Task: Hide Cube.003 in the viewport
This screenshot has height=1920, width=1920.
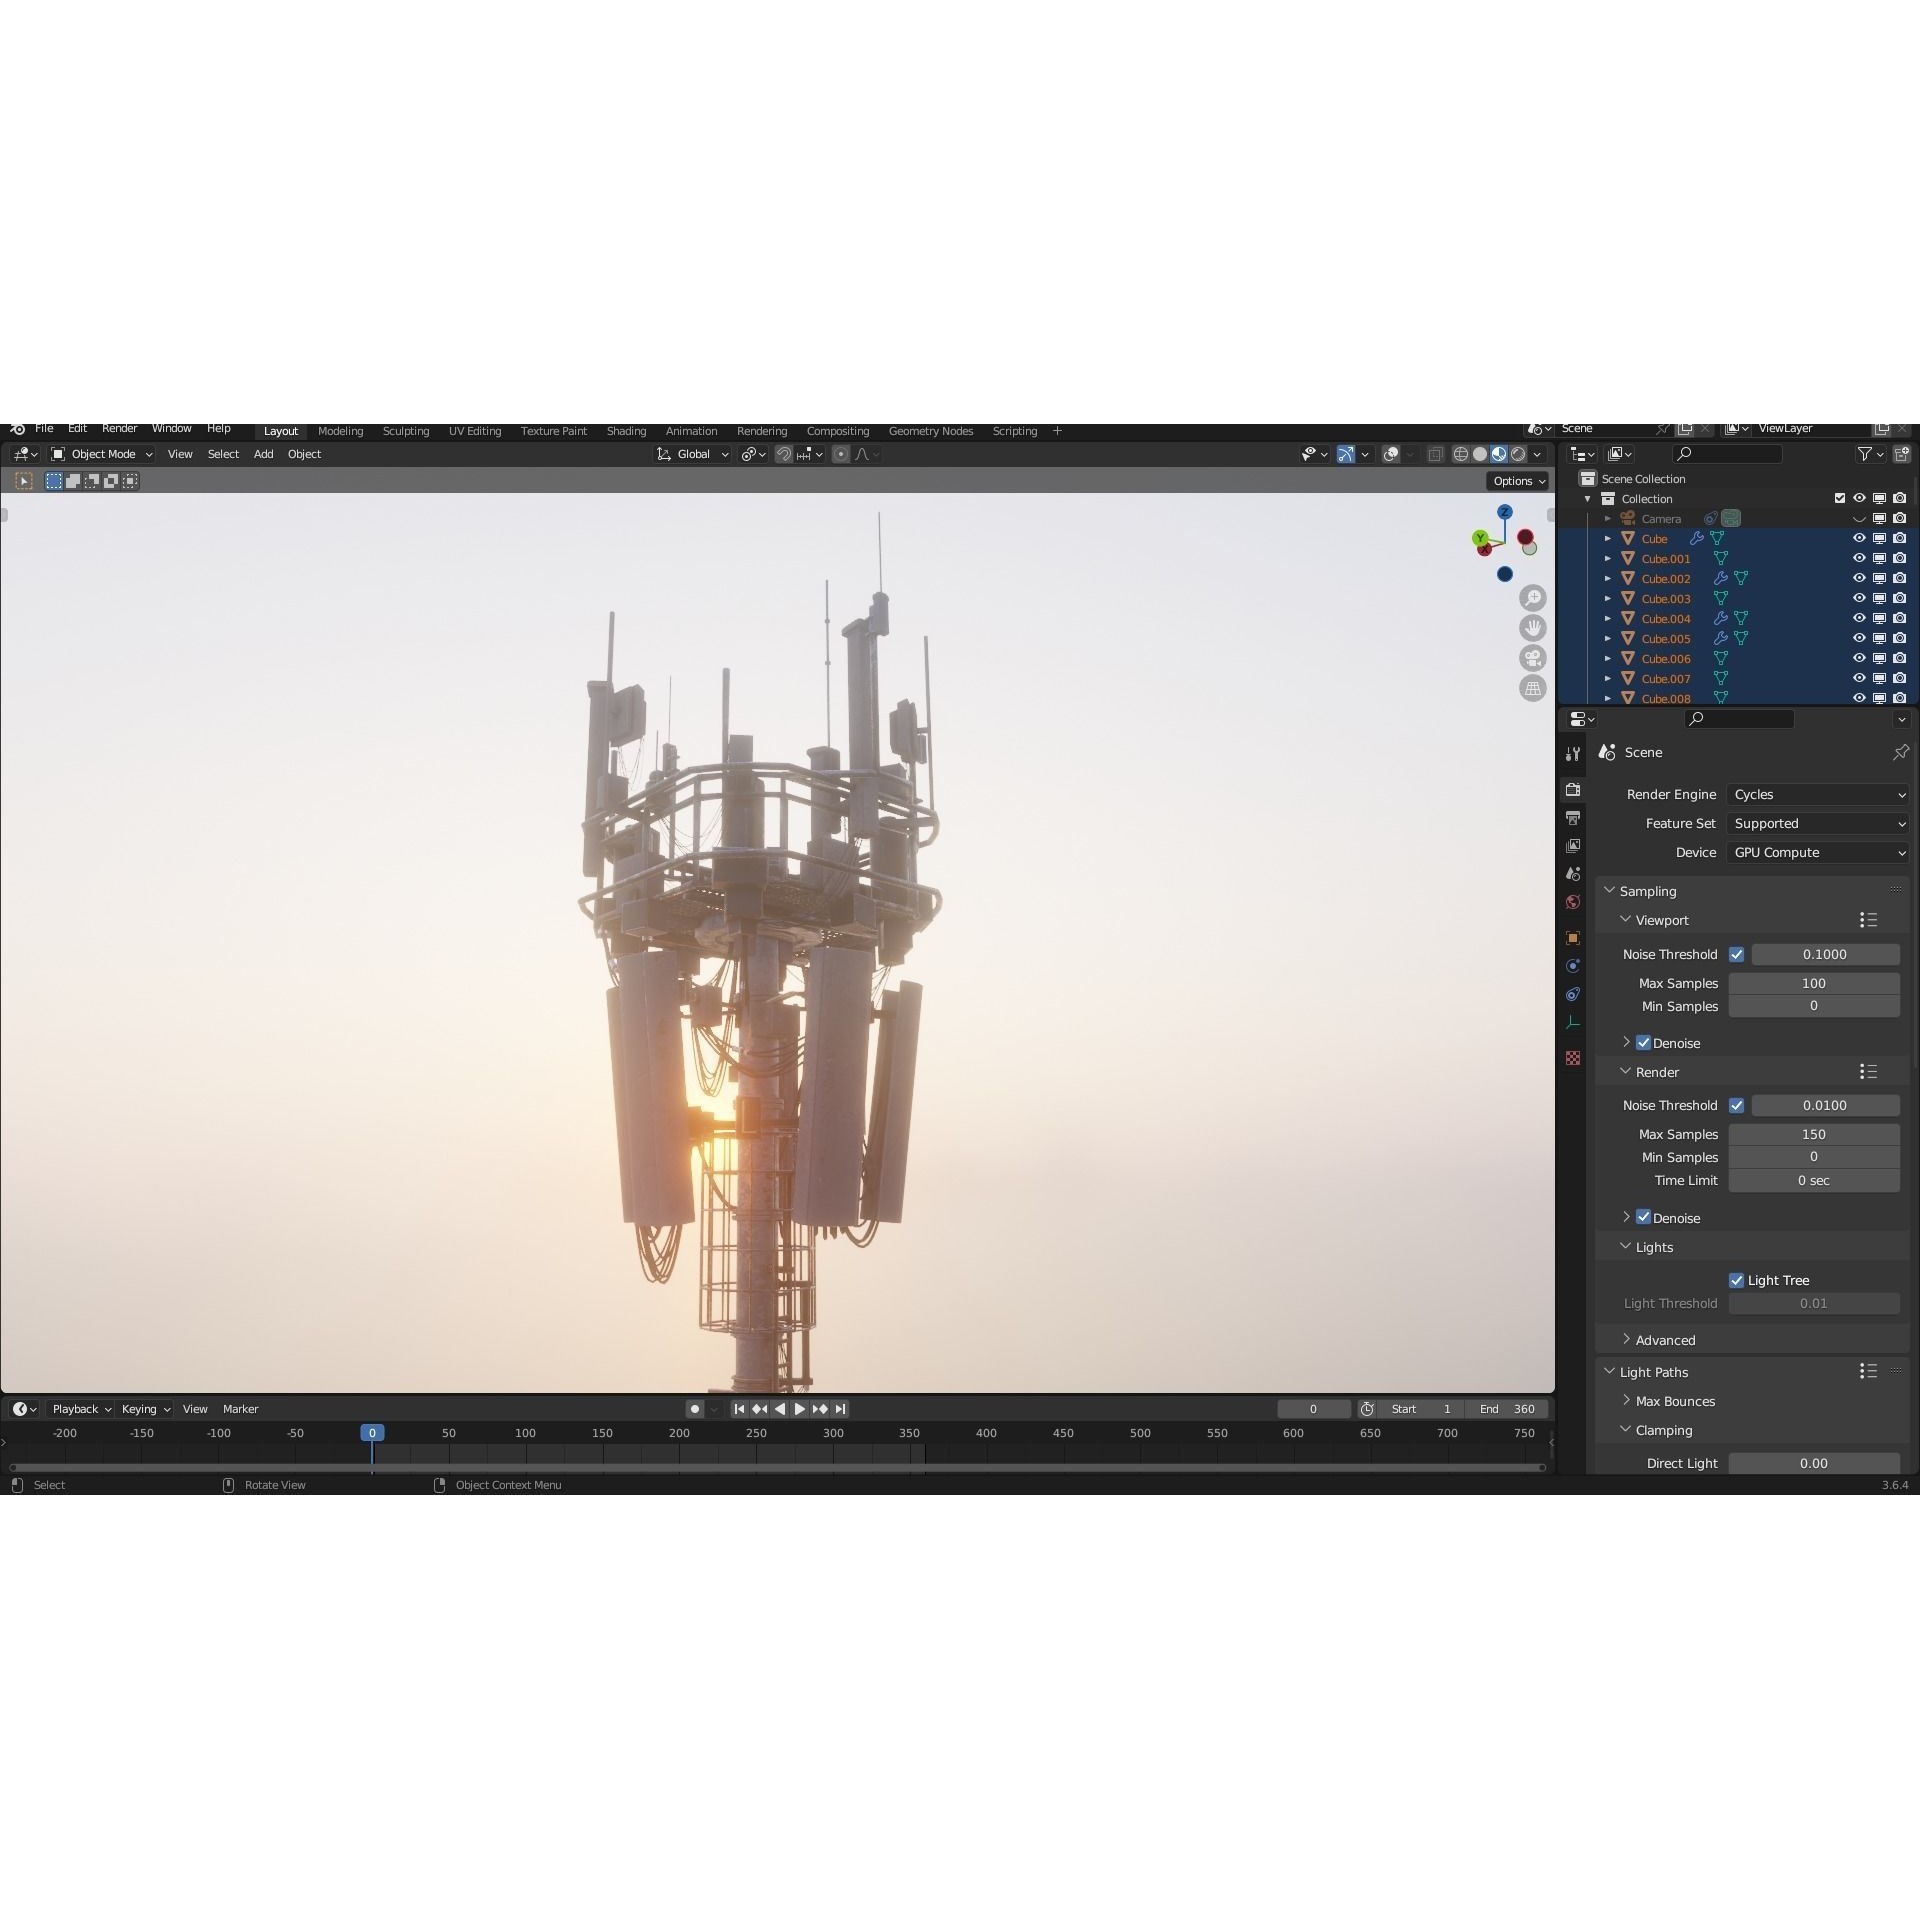Action: tap(1859, 598)
